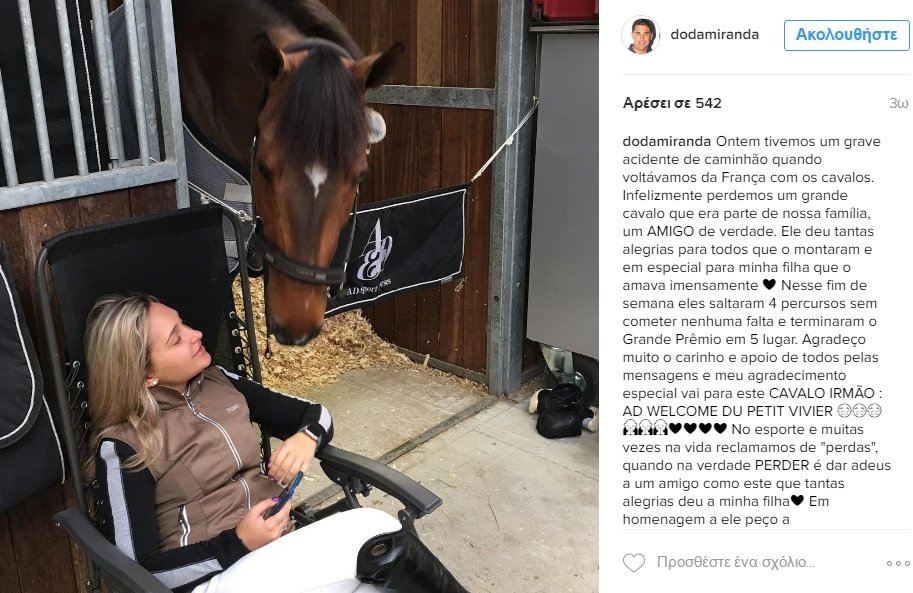The height and width of the screenshot is (593, 913).
Task: Like the post with the heart icon
Action: point(634,563)
